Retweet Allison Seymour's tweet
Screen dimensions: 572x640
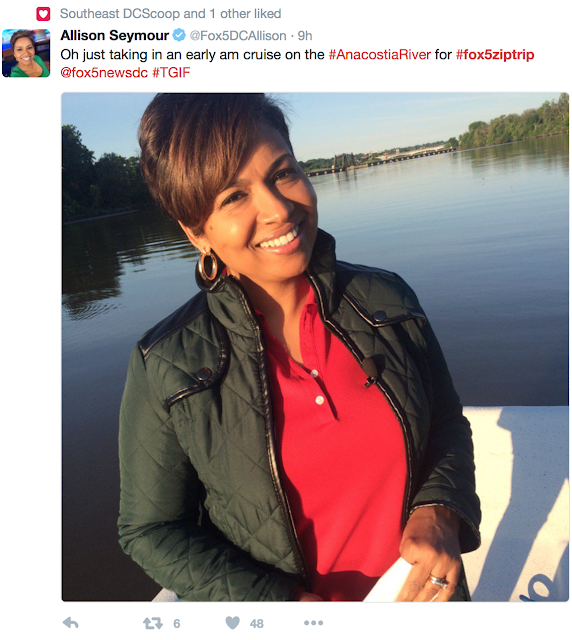[x=153, y=623]
